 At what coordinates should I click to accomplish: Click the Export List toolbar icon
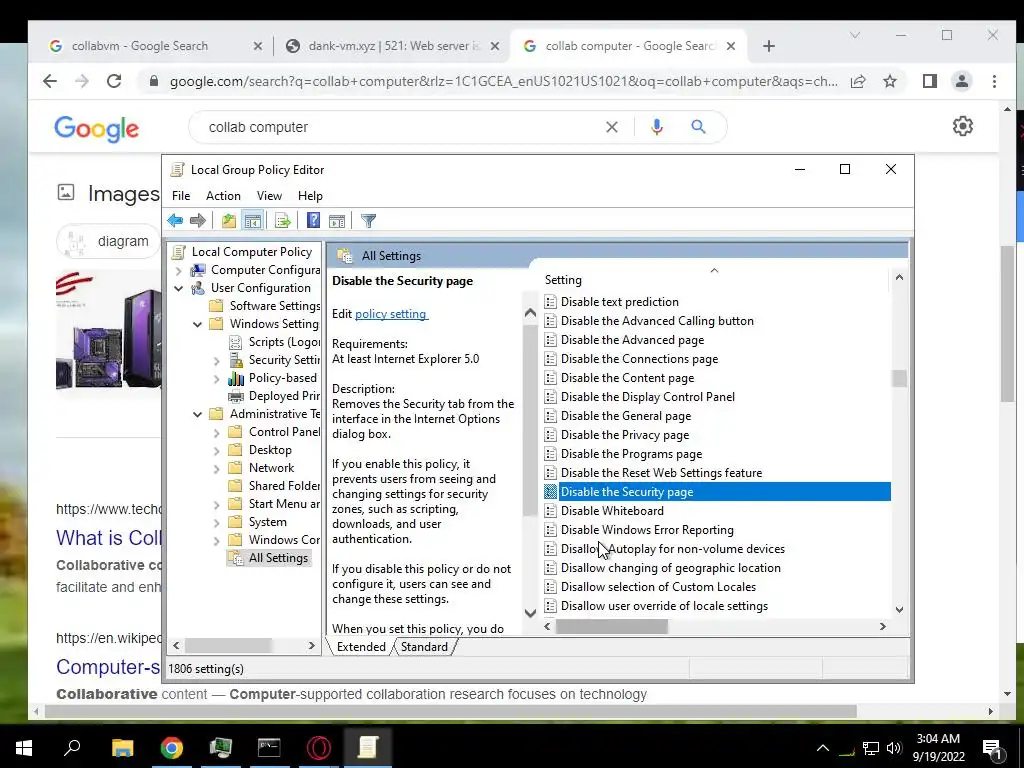tap(283, 221)
